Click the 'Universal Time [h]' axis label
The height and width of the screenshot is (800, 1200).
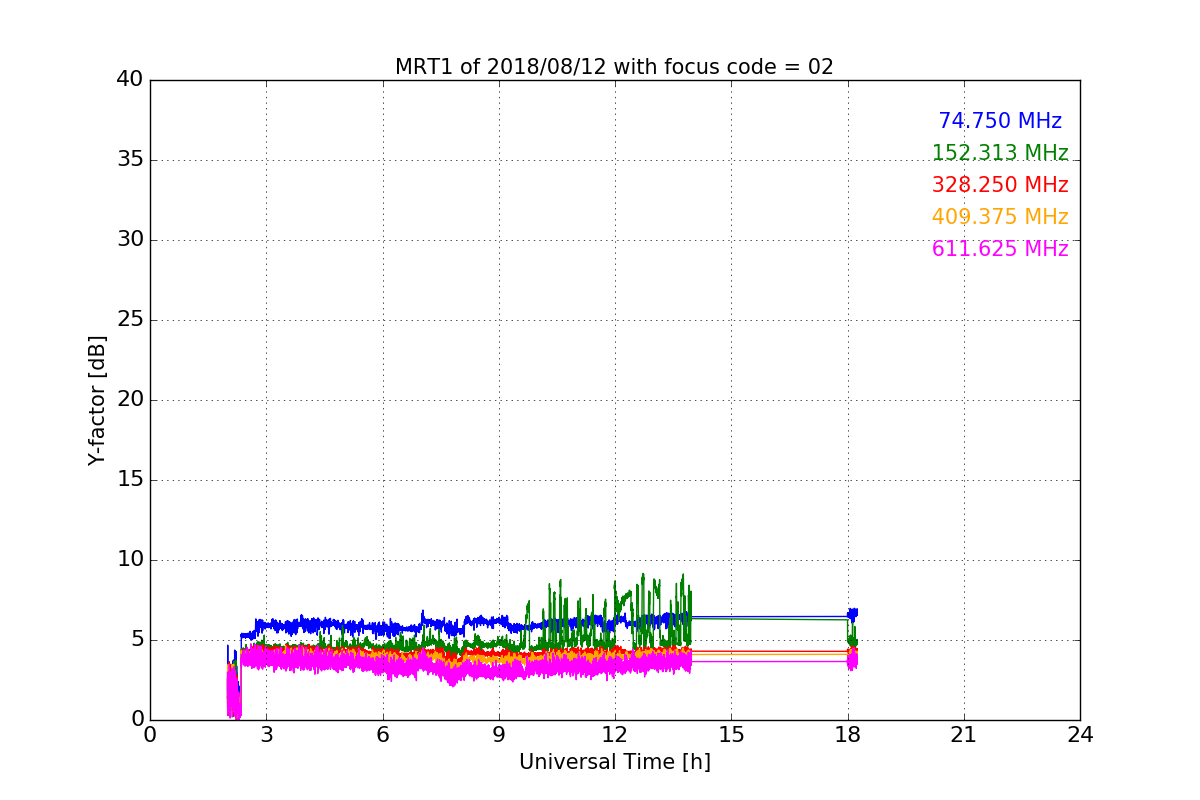pos(614,762)
